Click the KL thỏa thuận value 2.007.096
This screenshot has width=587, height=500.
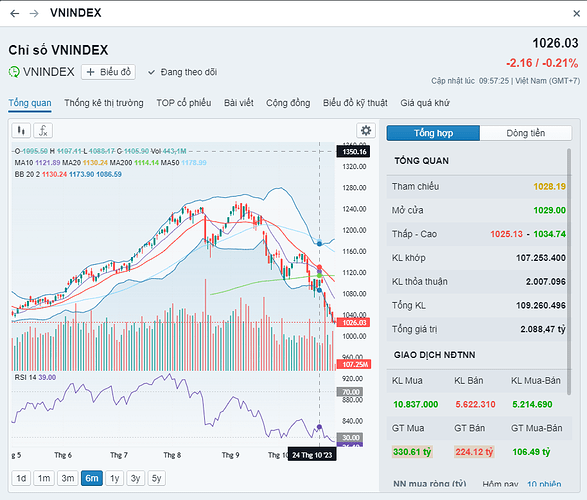546,281
